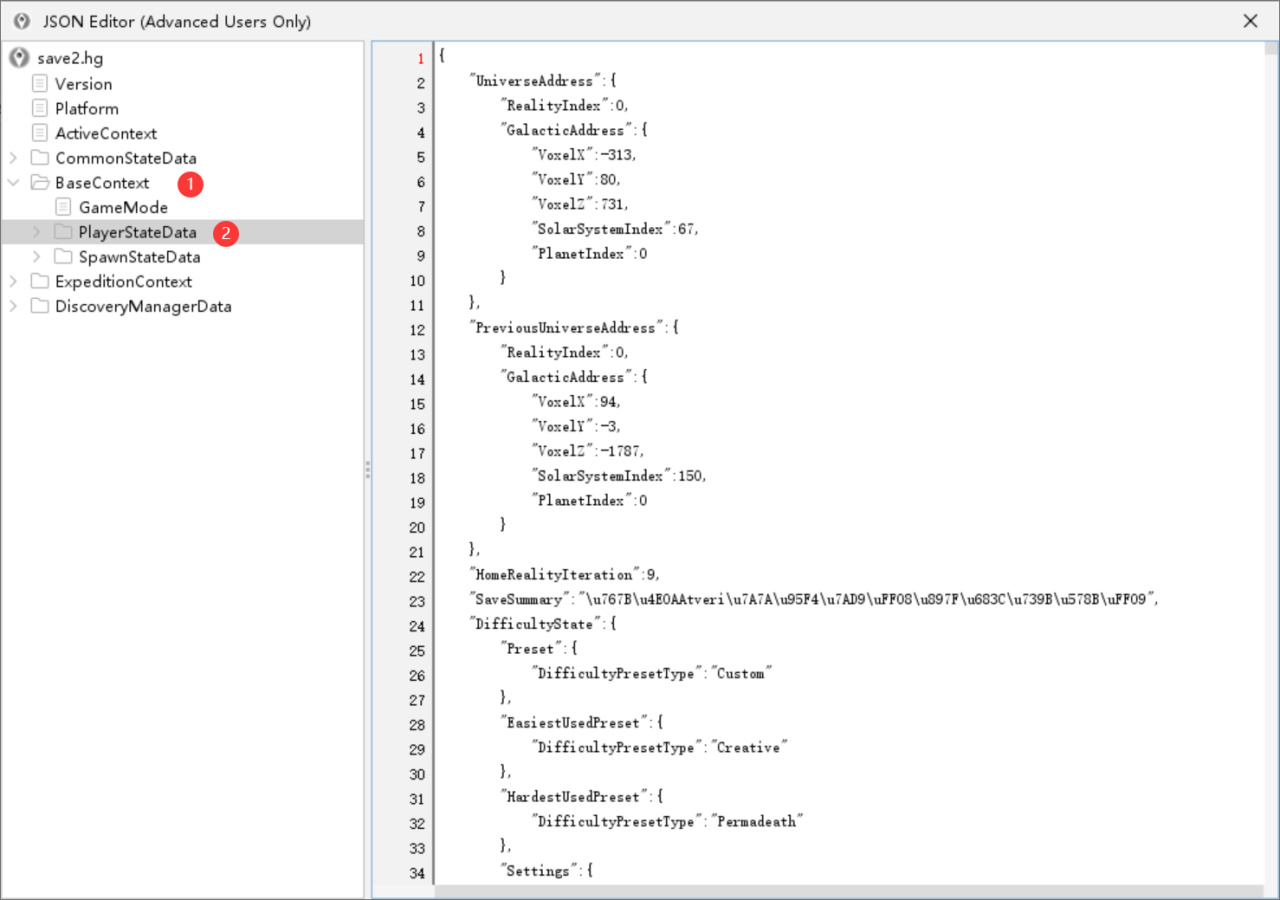
Task: Click the folder icon beside SpawnStateData
Action: (64, 257)
